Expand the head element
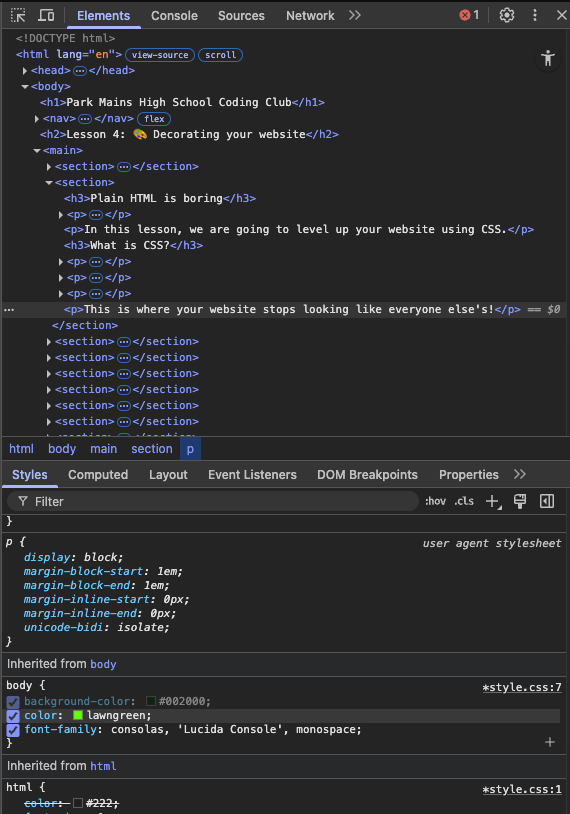 pyautogui.click(x=25, y=71)
